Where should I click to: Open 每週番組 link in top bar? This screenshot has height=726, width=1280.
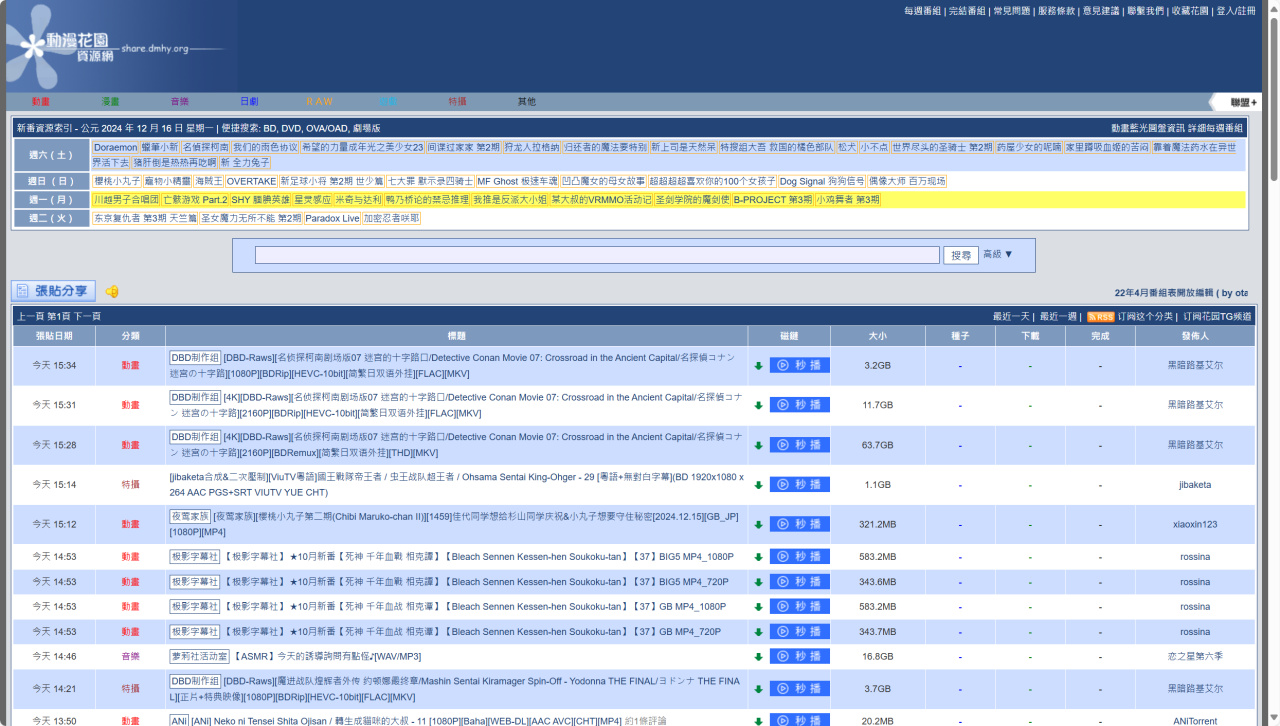(922, 11)
